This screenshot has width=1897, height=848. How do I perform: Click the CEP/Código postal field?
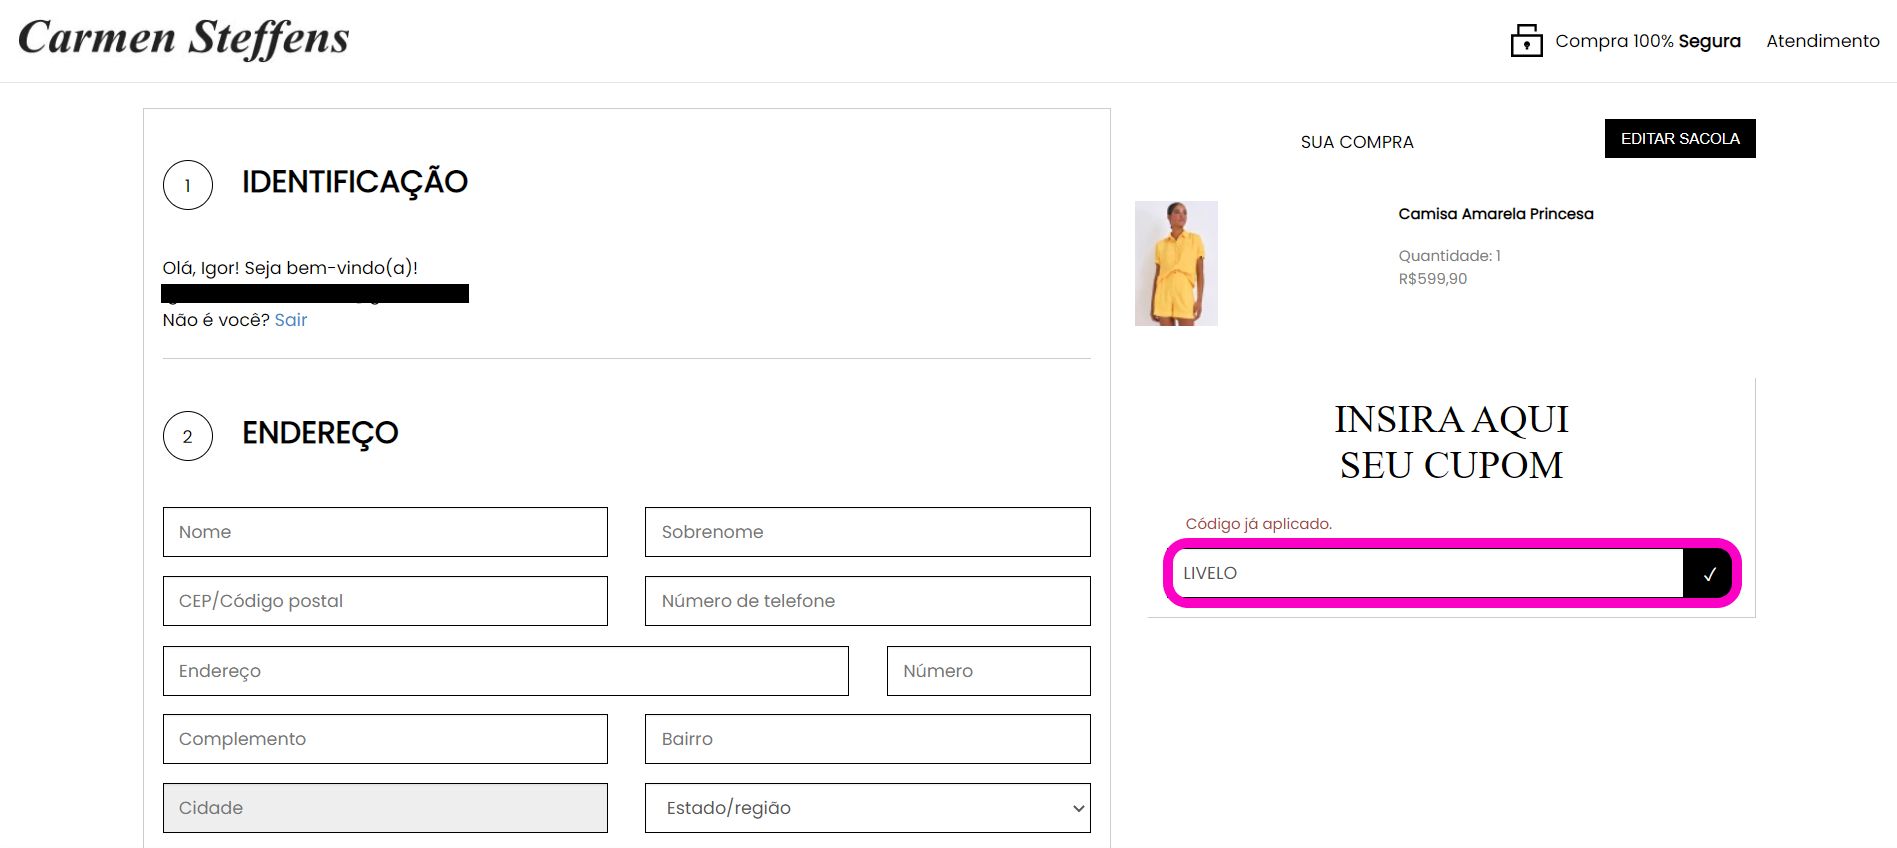click(385, 601)
